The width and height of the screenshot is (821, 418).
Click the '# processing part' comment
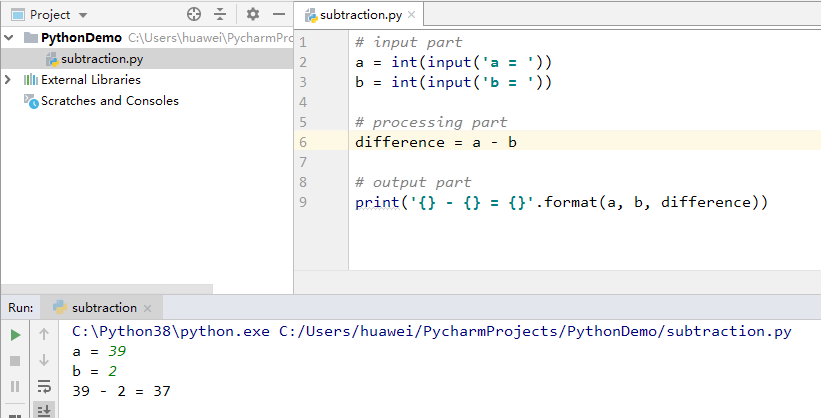[x=431, y=123]
